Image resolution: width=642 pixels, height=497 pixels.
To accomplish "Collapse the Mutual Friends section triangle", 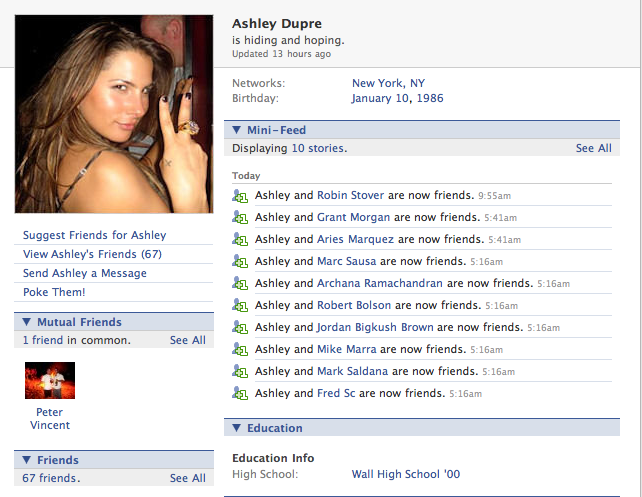I will click(27, 322).
